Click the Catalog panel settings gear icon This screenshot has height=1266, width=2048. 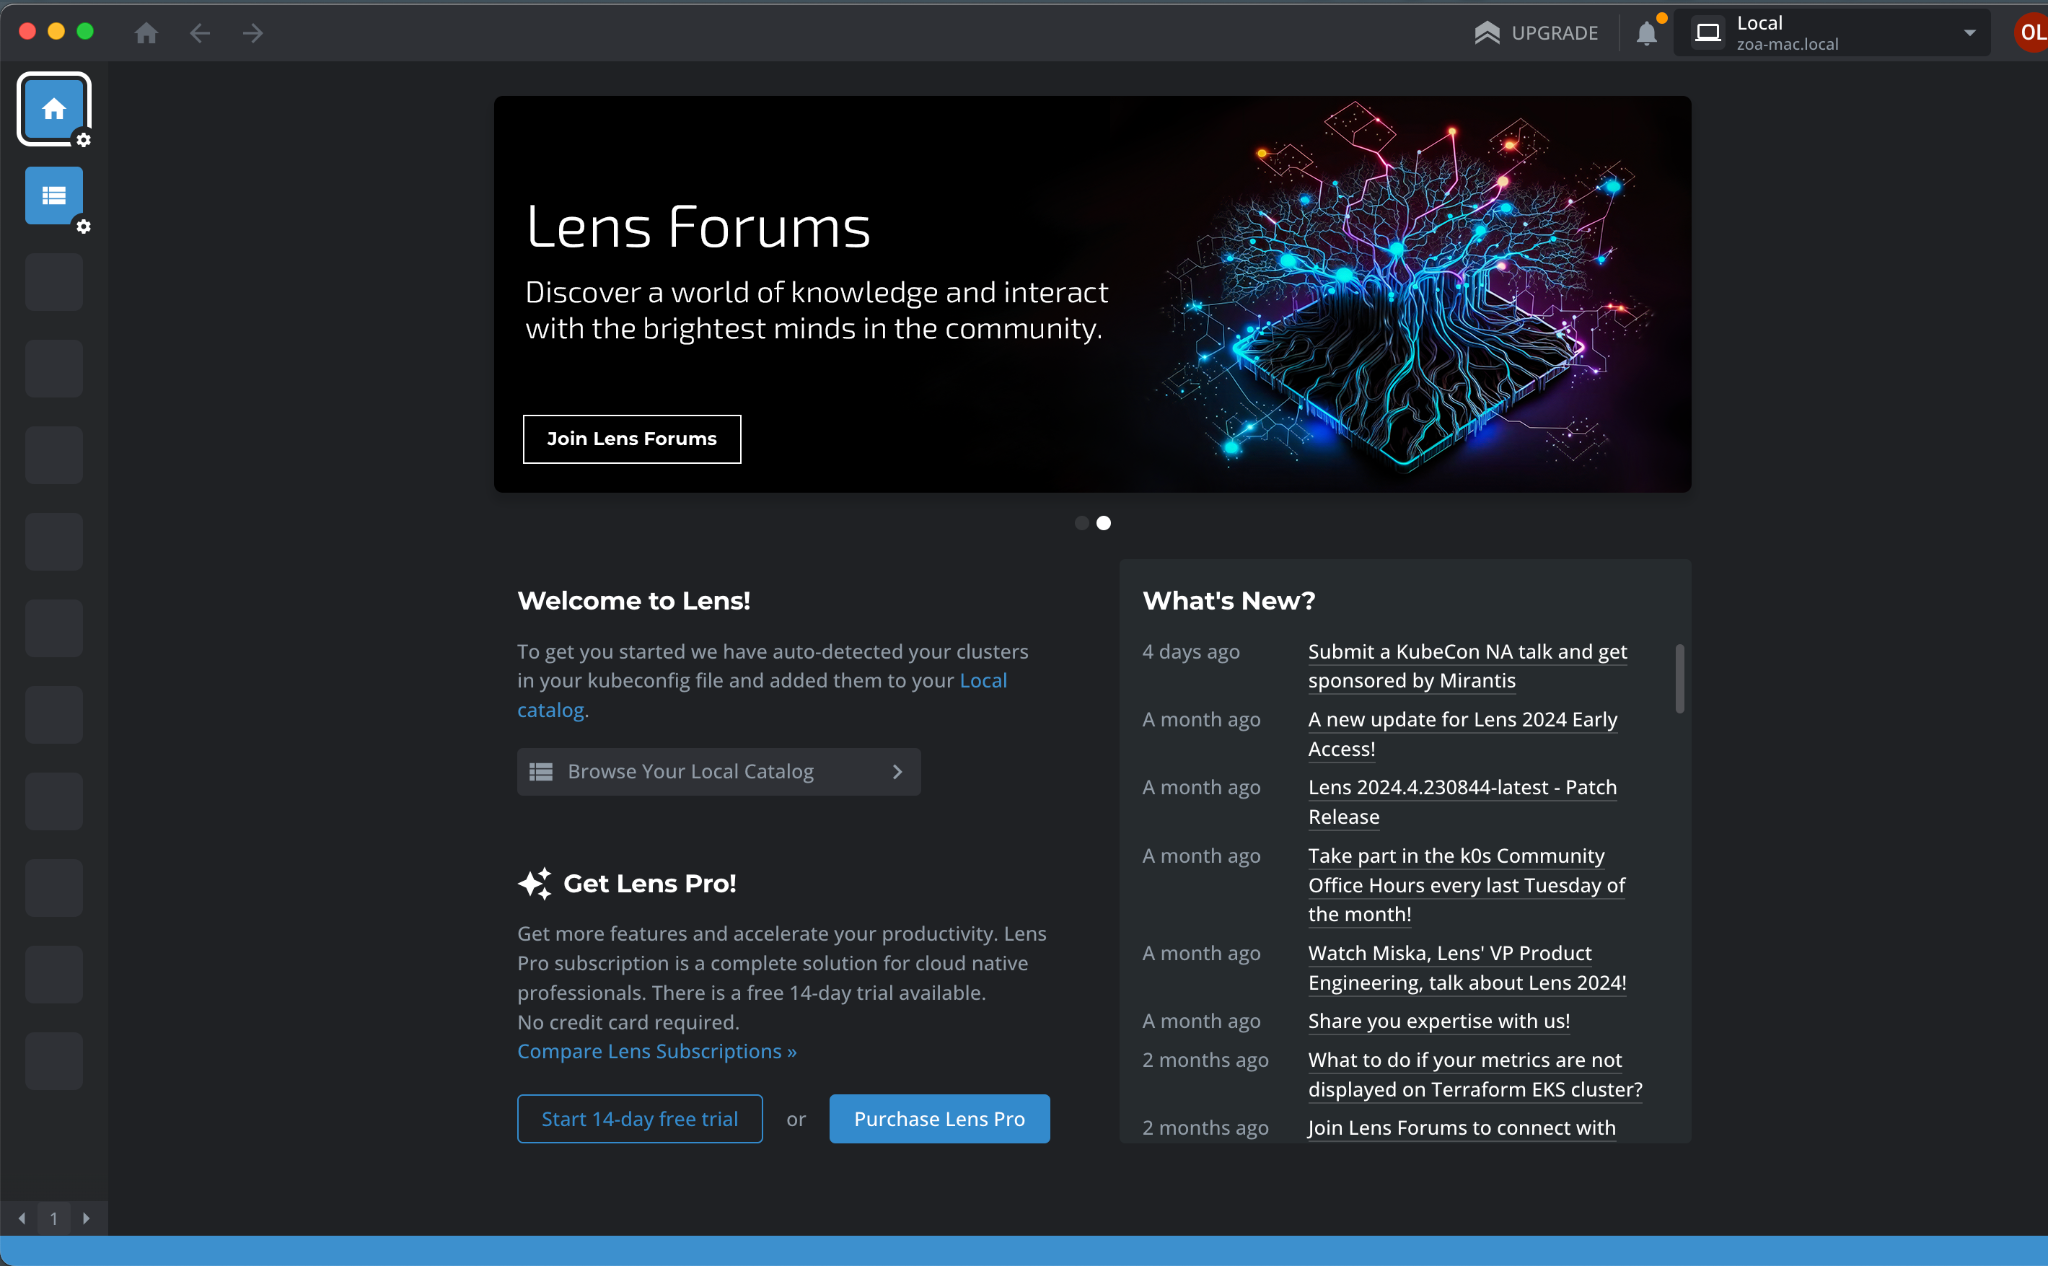82,225
